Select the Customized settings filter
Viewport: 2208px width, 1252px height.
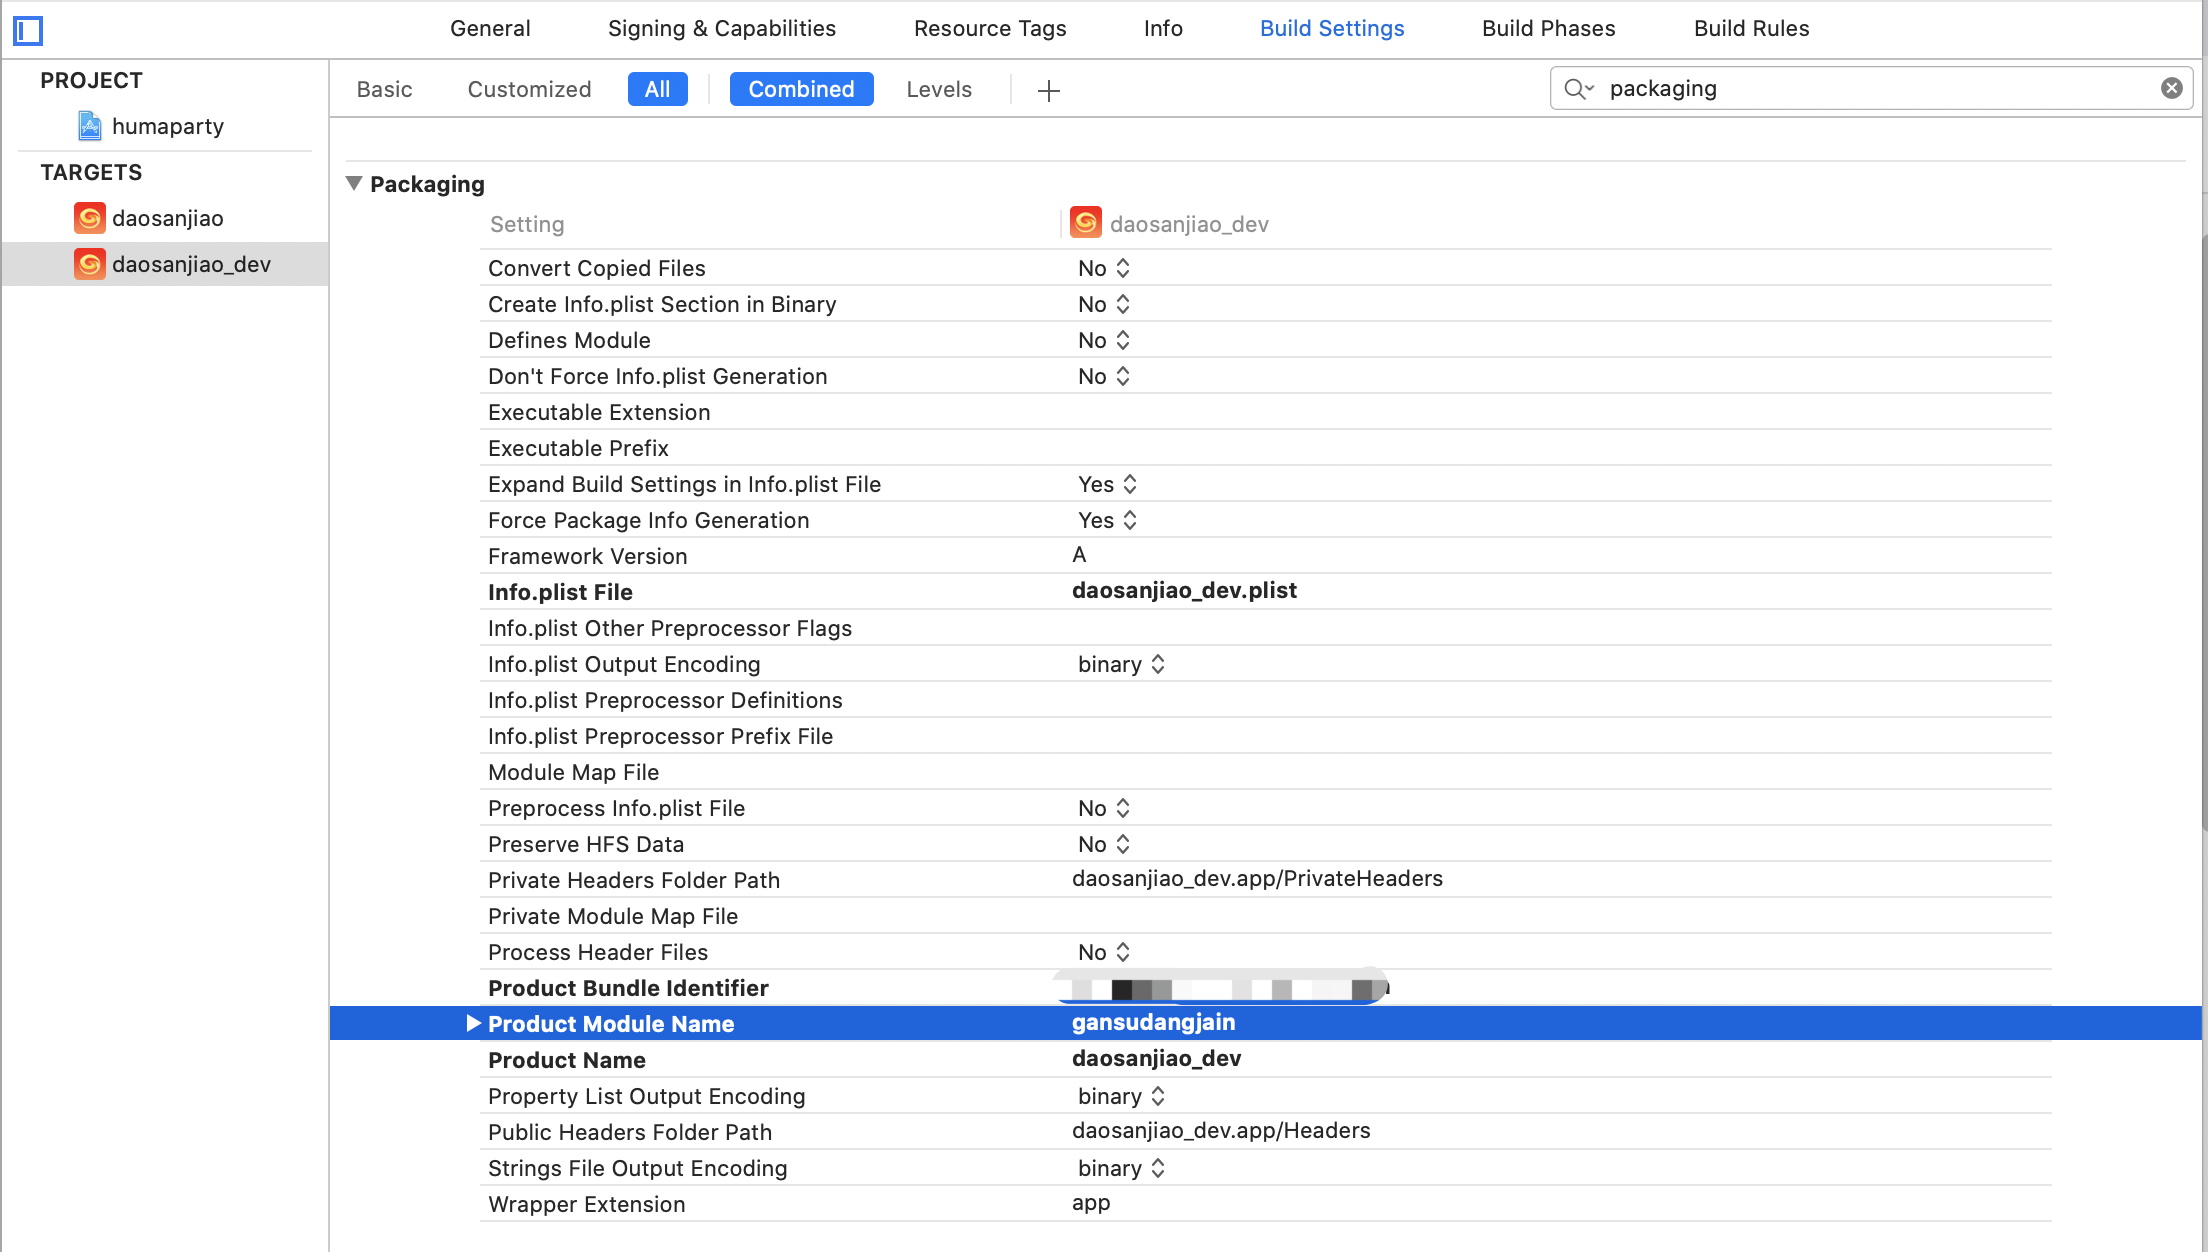529,89
